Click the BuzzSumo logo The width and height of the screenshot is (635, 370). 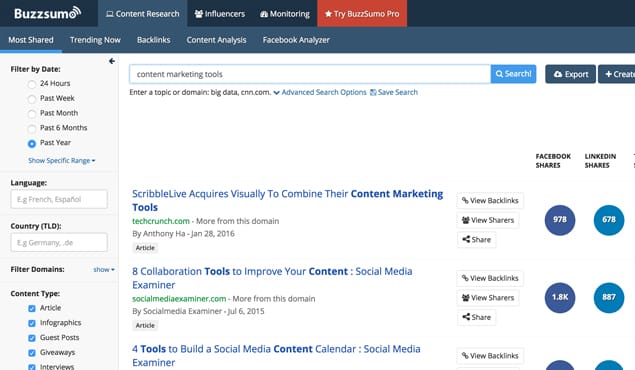(48, 13)
